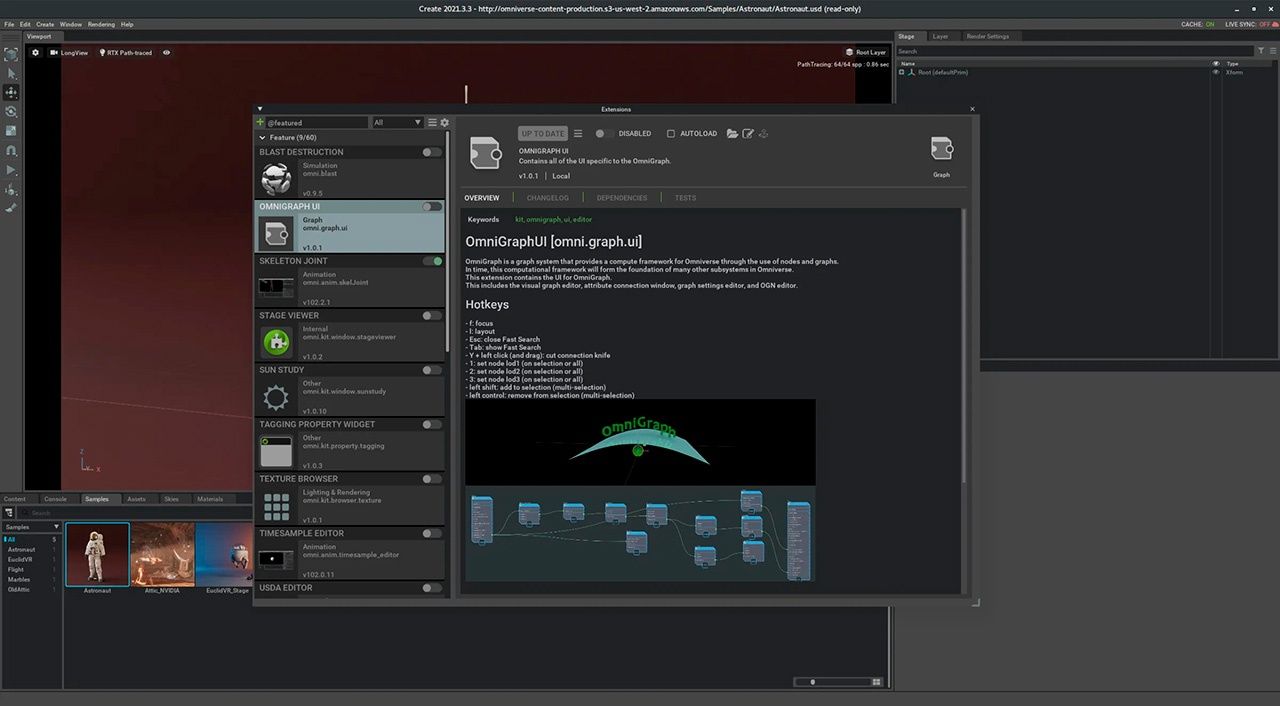The width and height of the screenshot is (1280, 706).
Task: Enable the Blast Destruction extension toggle
Action: coord(431,152)
